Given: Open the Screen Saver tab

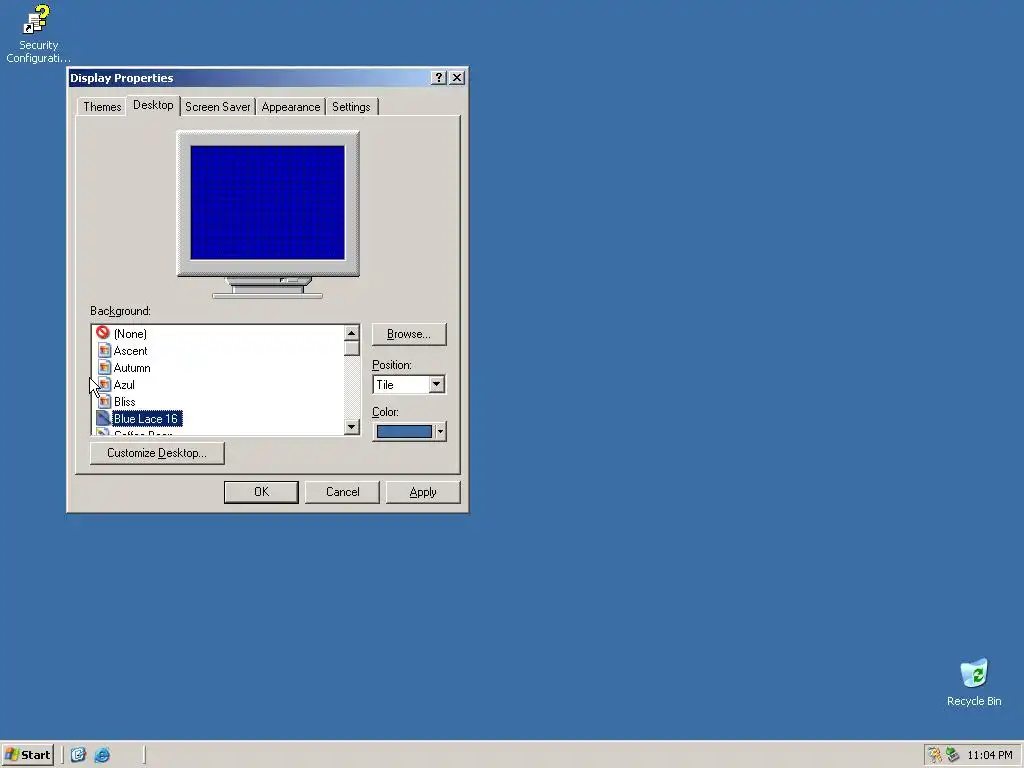Looking at the screenshot, I should [217, 106].
